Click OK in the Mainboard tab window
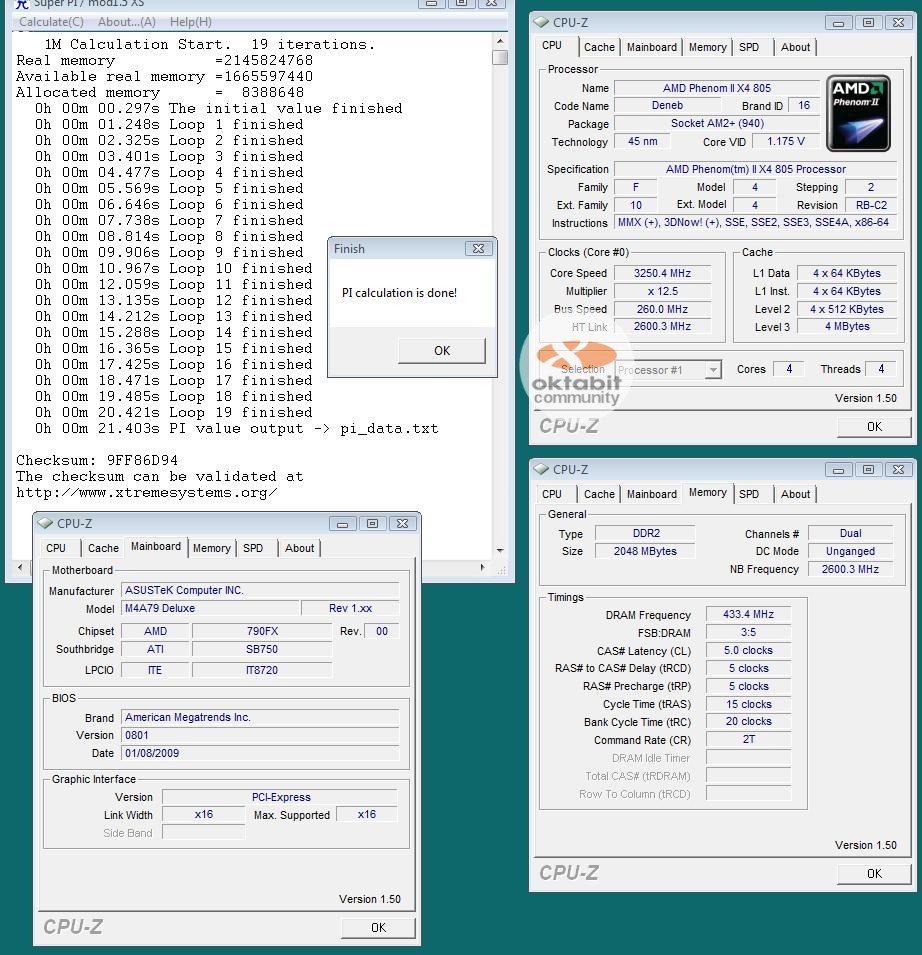Viewport: 922px width, 955px height. tap(378, 927)
